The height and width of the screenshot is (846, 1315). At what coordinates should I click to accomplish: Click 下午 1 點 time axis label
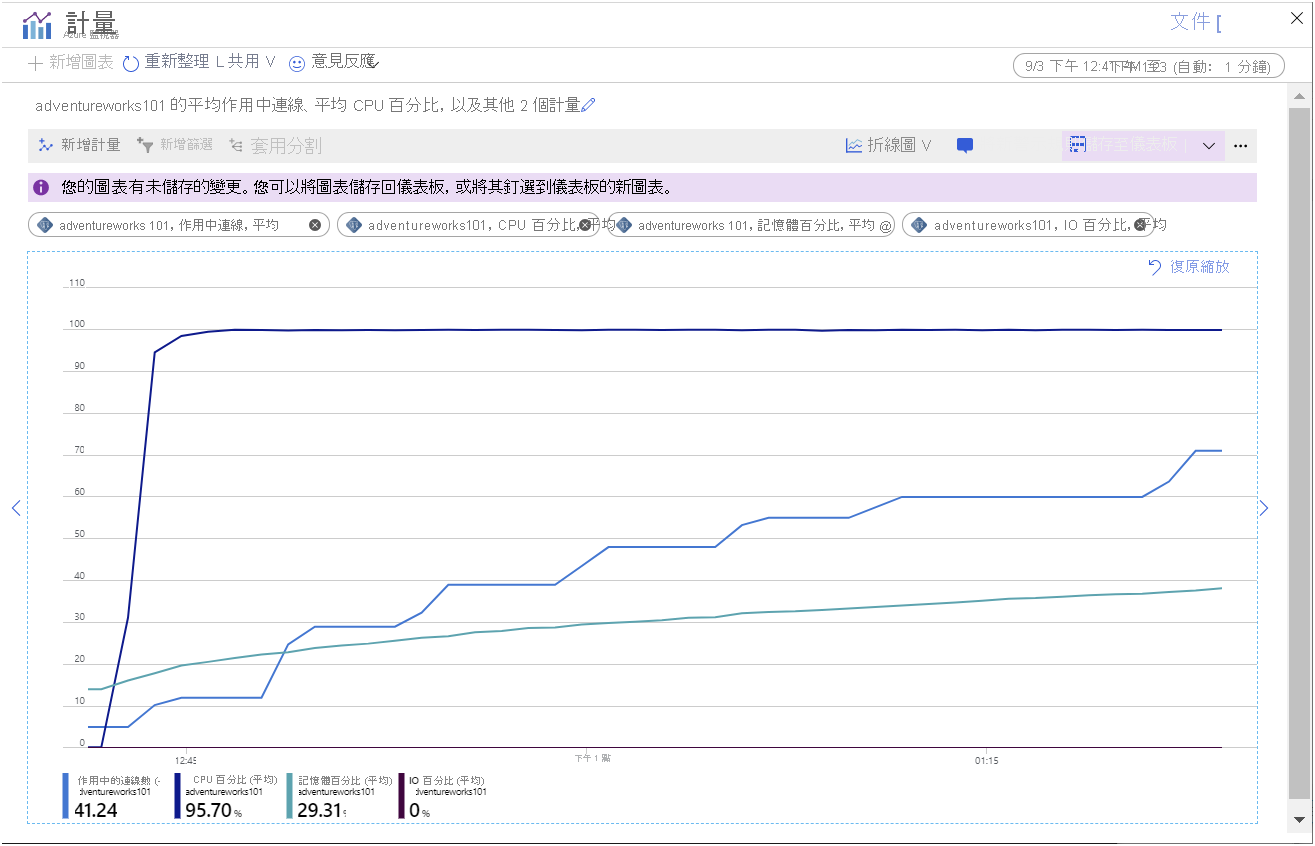[592, 758]
